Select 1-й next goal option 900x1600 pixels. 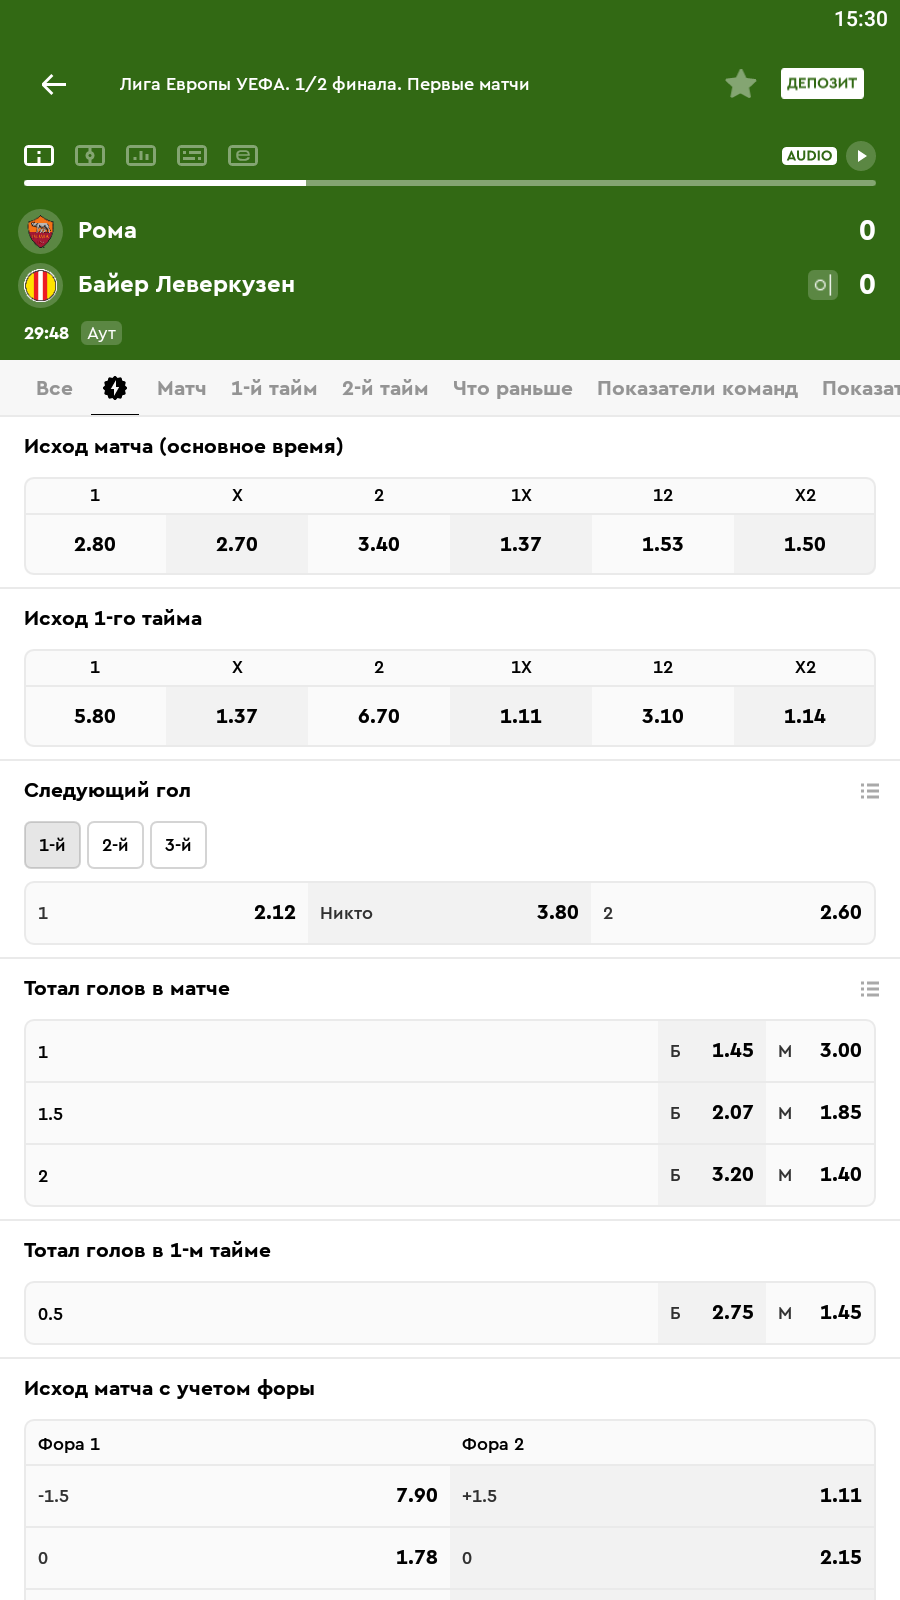52,845
